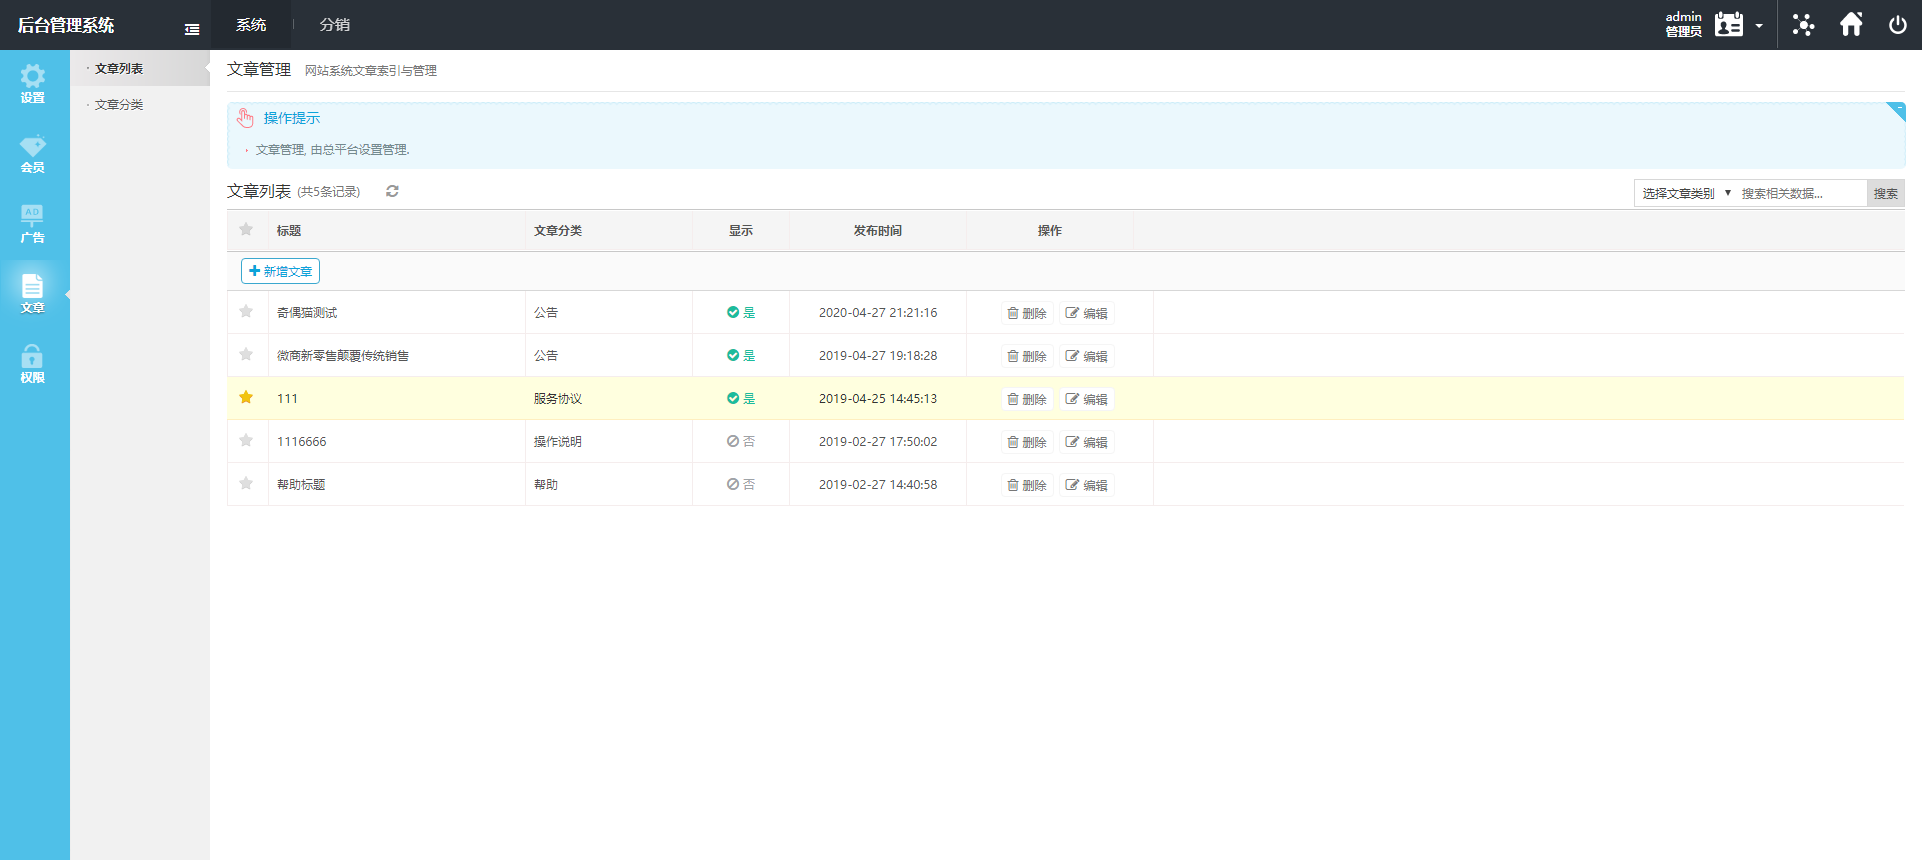Click the star icon in table header
The width and height of the screenshot is (1922, 860).
pos(246,230)
